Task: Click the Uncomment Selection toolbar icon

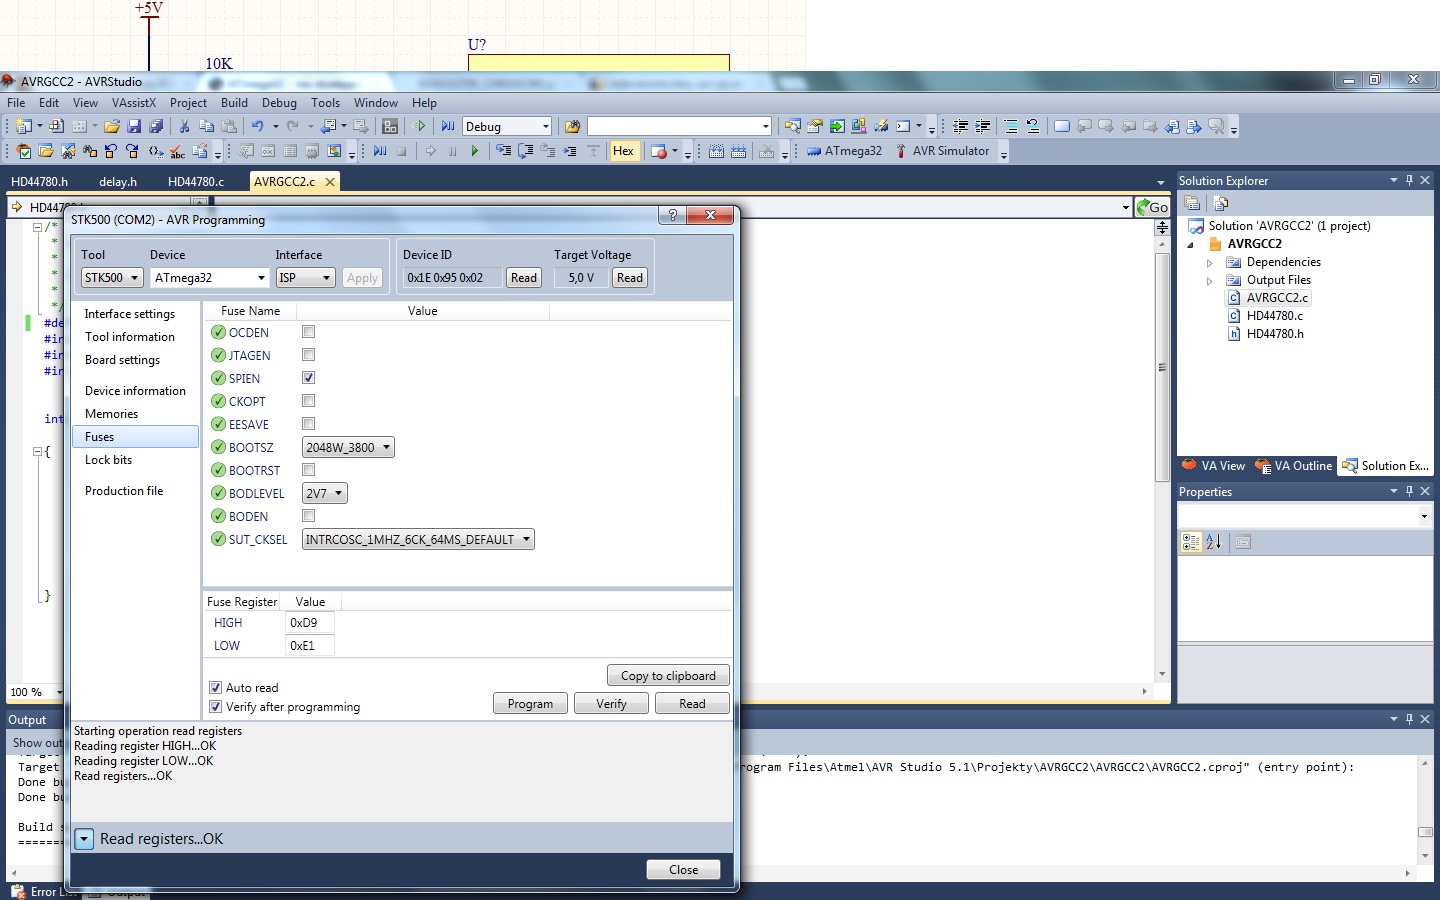Action: click(x=1033, y=126)
